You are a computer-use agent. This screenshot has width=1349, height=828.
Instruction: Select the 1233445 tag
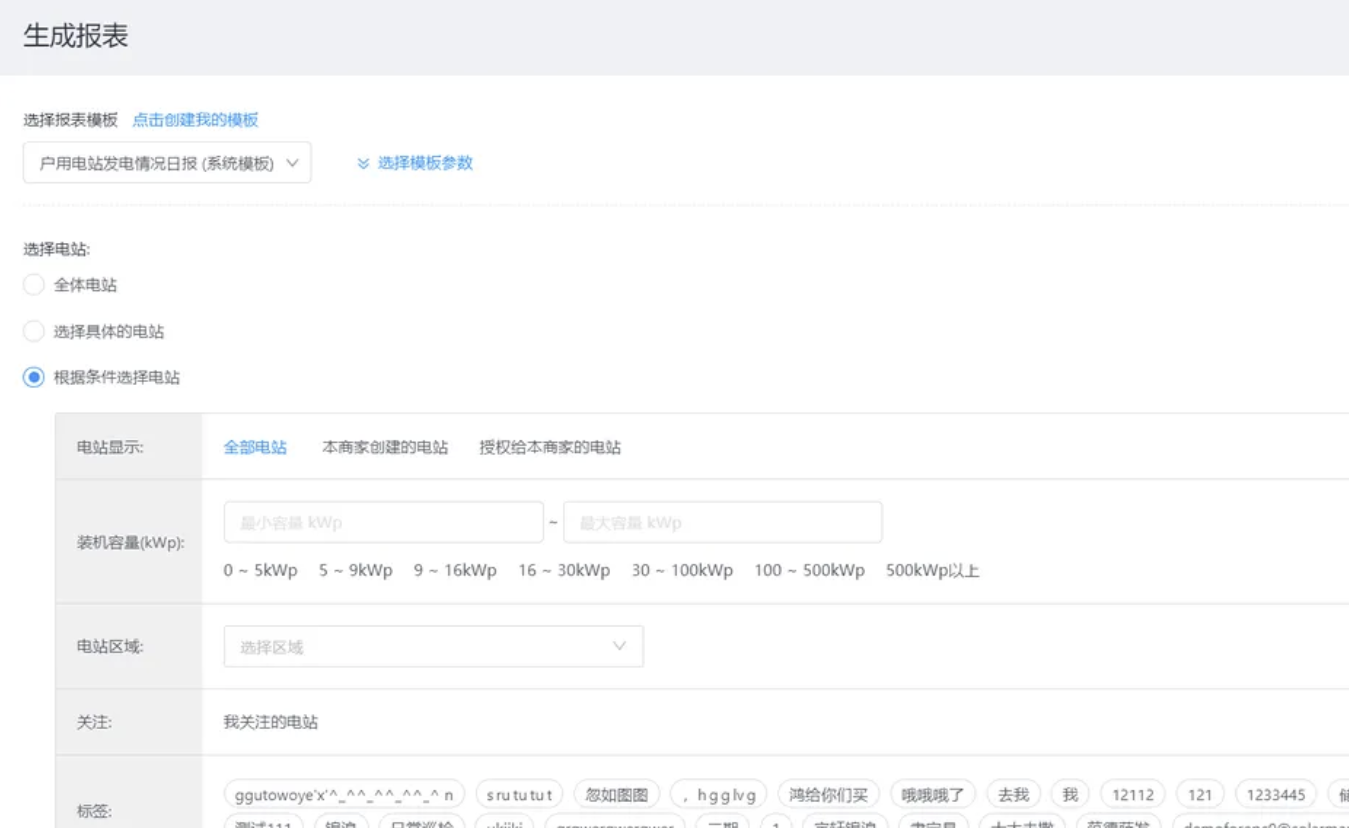[1276, 795]
